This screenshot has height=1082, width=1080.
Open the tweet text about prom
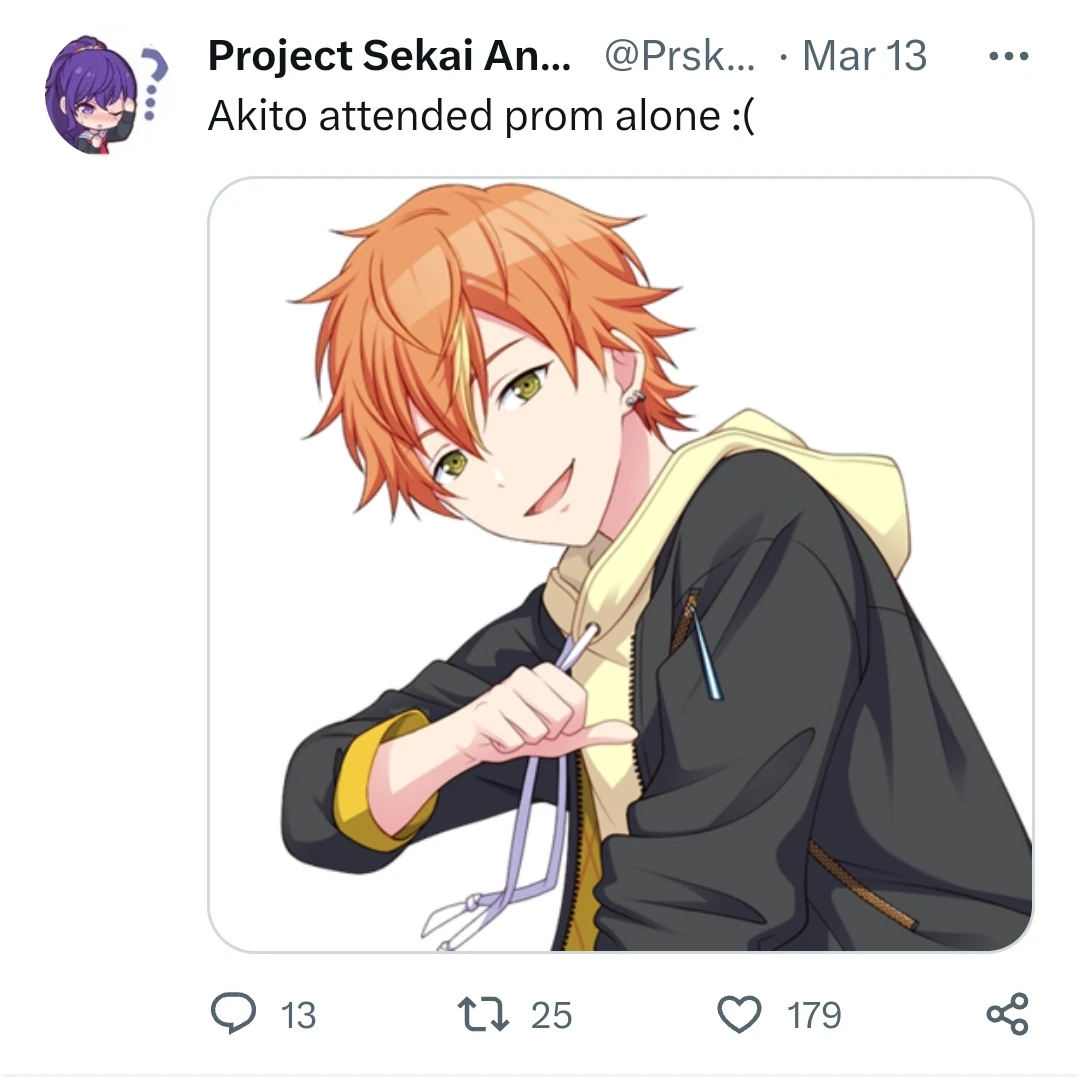(x=482, y=115)
